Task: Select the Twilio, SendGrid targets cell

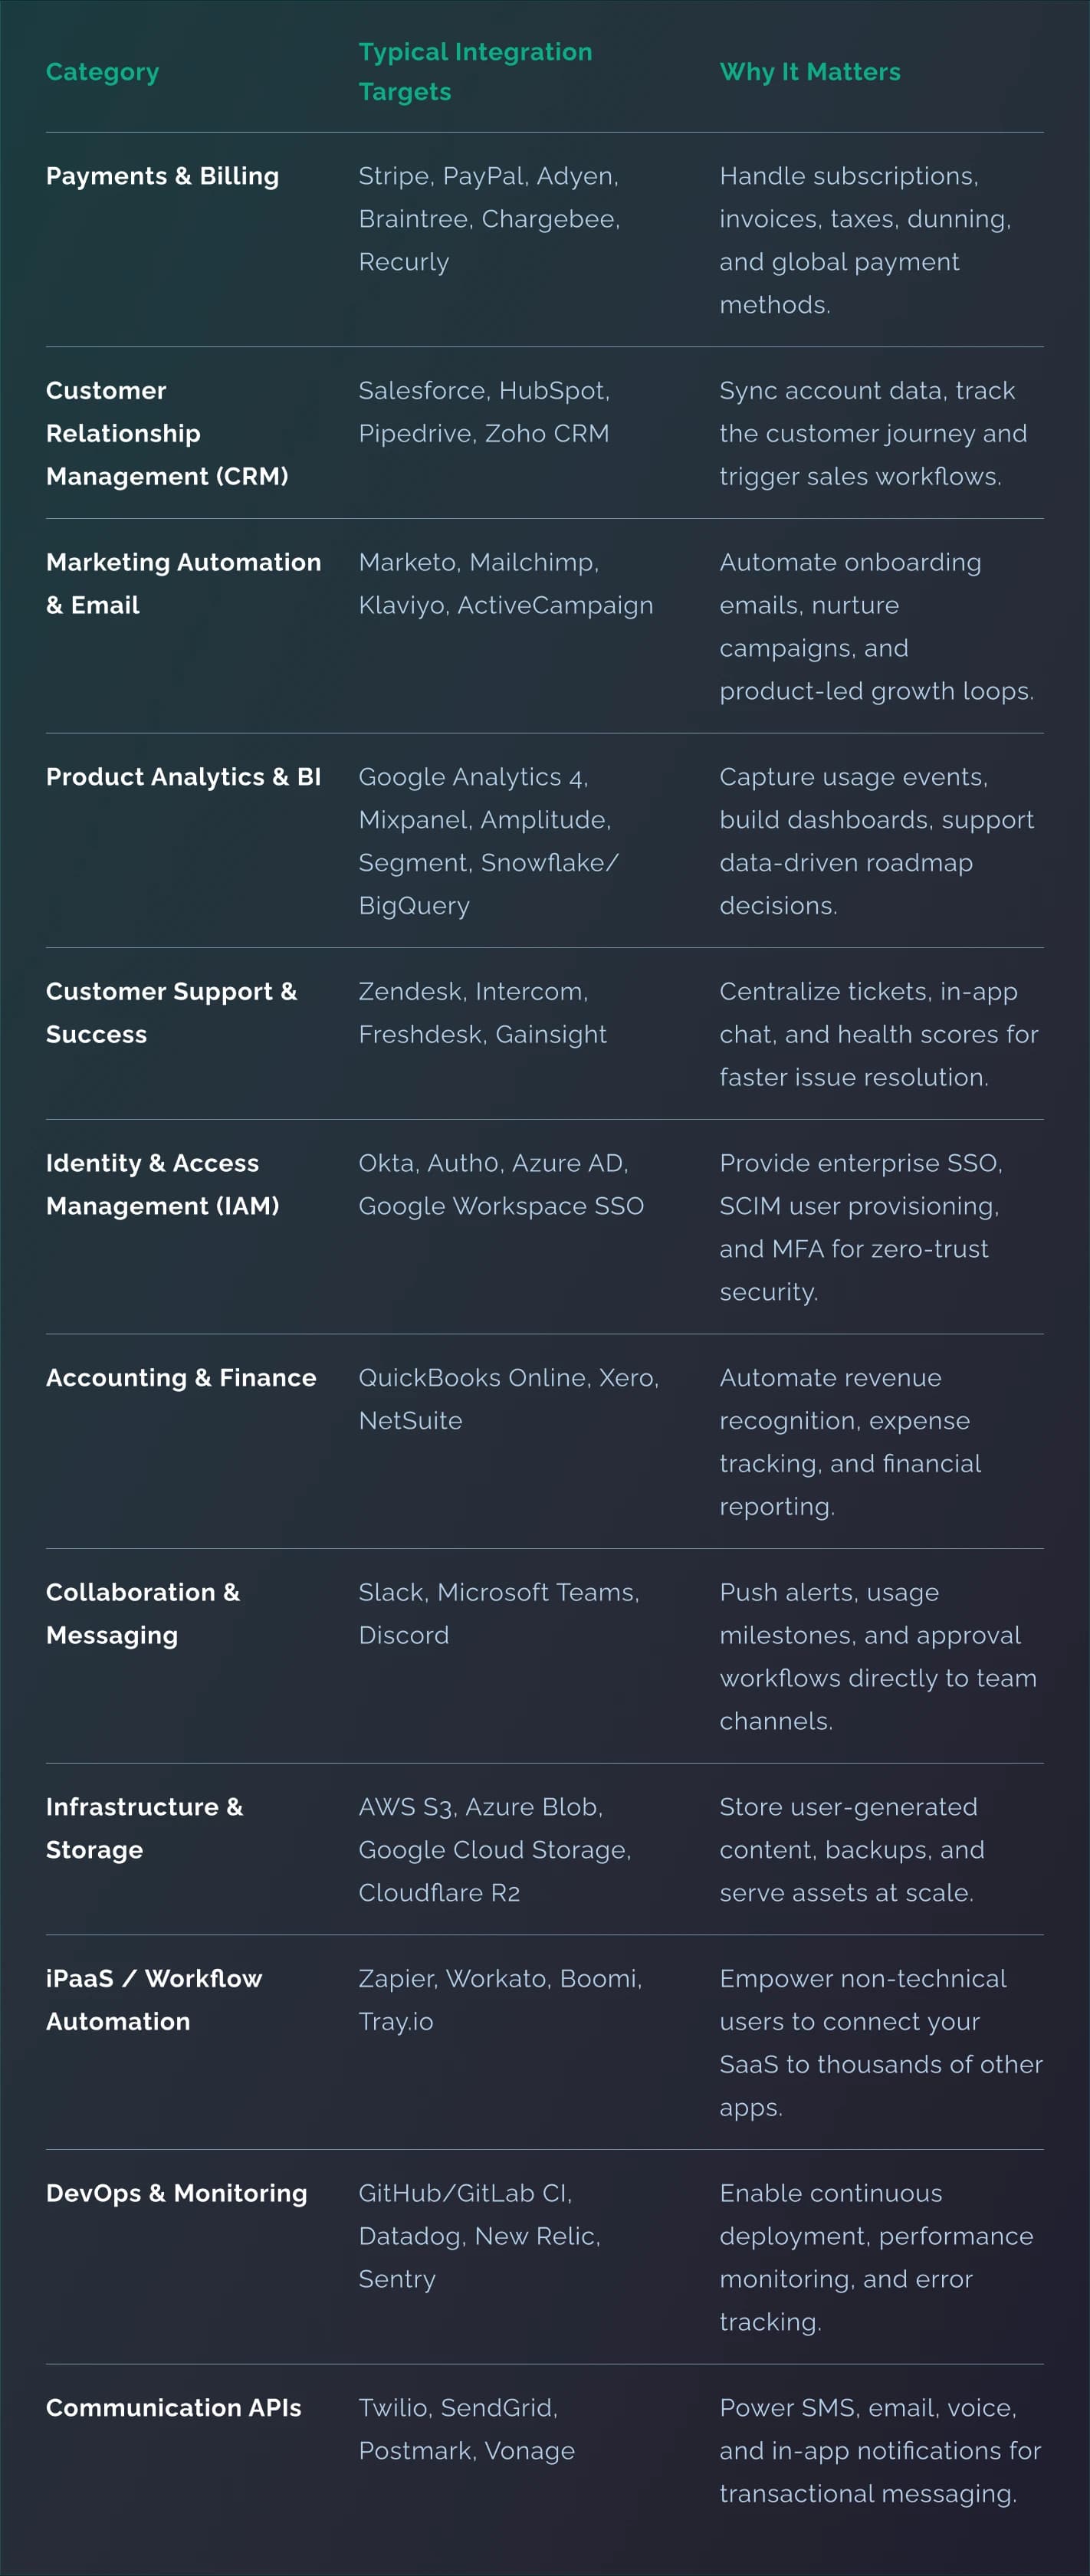Action: tap(466, 2429)
